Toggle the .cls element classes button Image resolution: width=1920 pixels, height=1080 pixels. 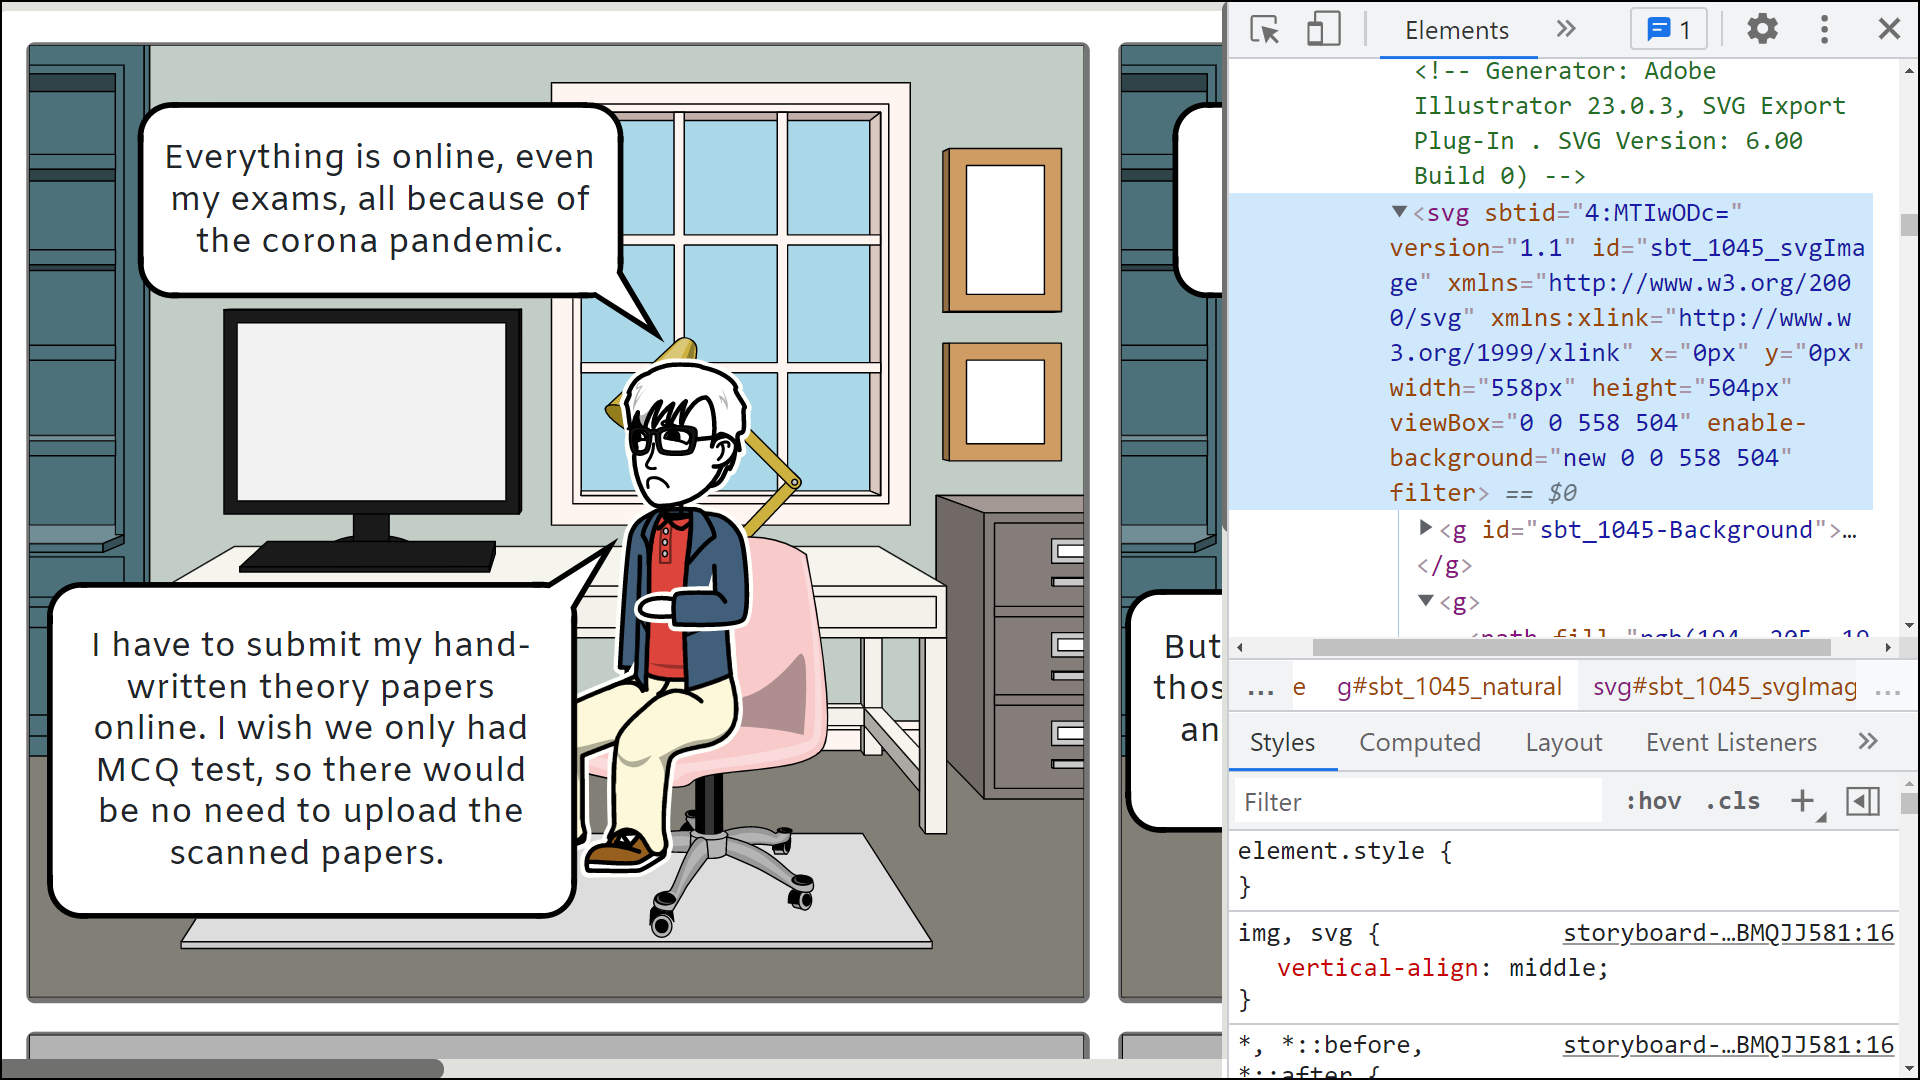[x=1732, y=801]
